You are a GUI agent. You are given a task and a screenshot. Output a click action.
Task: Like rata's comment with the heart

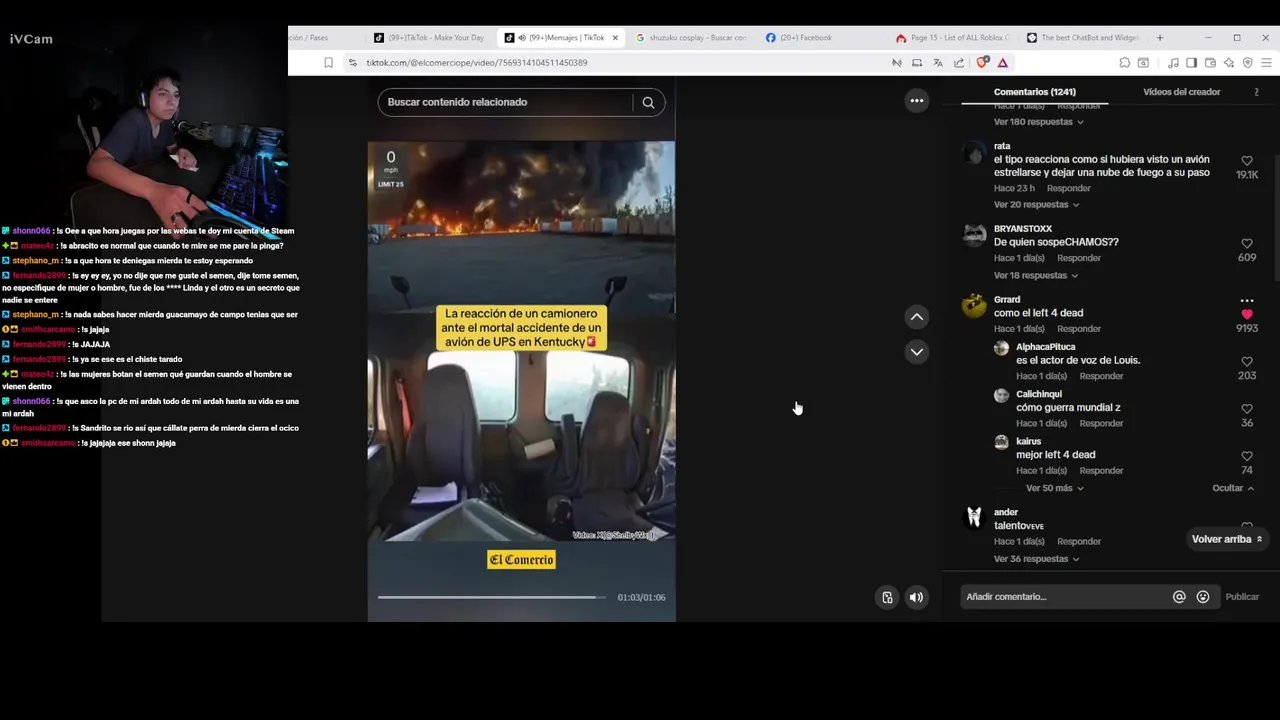(x=1246, y=160)
